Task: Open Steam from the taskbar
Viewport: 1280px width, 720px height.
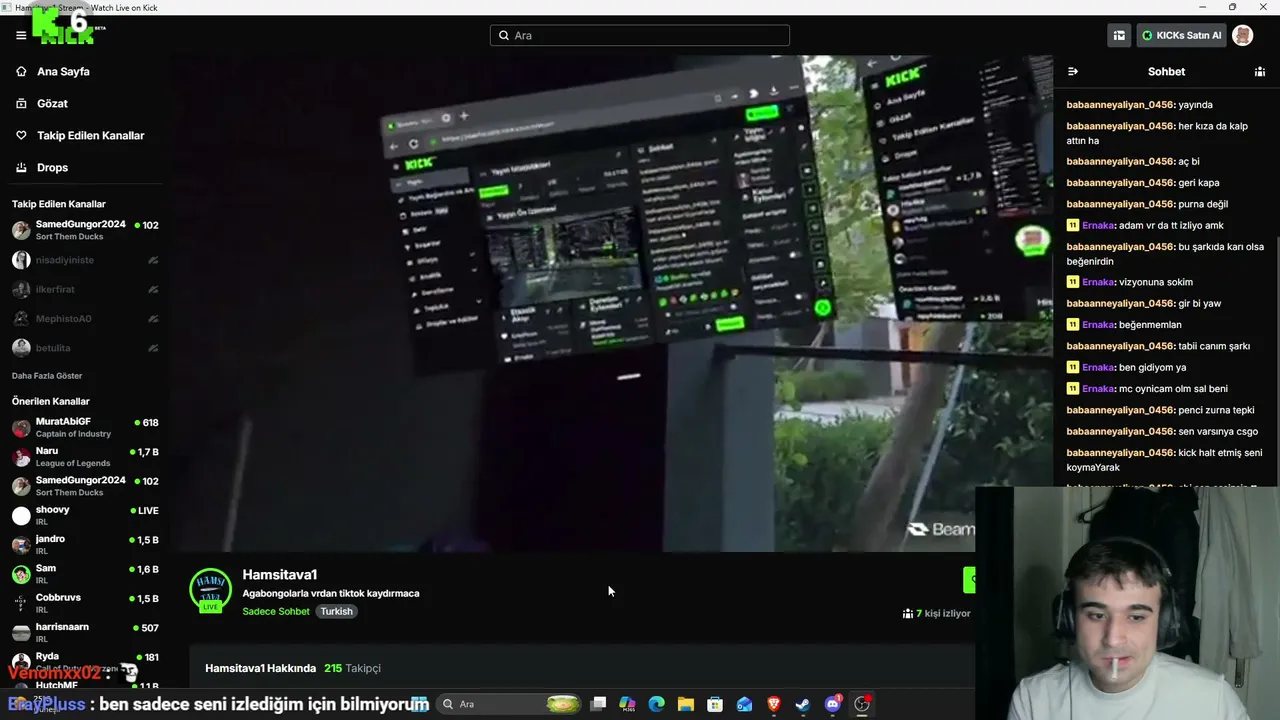Action: click(803, 704)
